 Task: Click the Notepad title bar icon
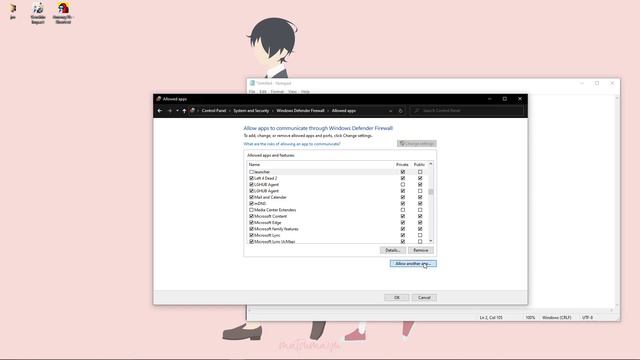click(252, 83)
